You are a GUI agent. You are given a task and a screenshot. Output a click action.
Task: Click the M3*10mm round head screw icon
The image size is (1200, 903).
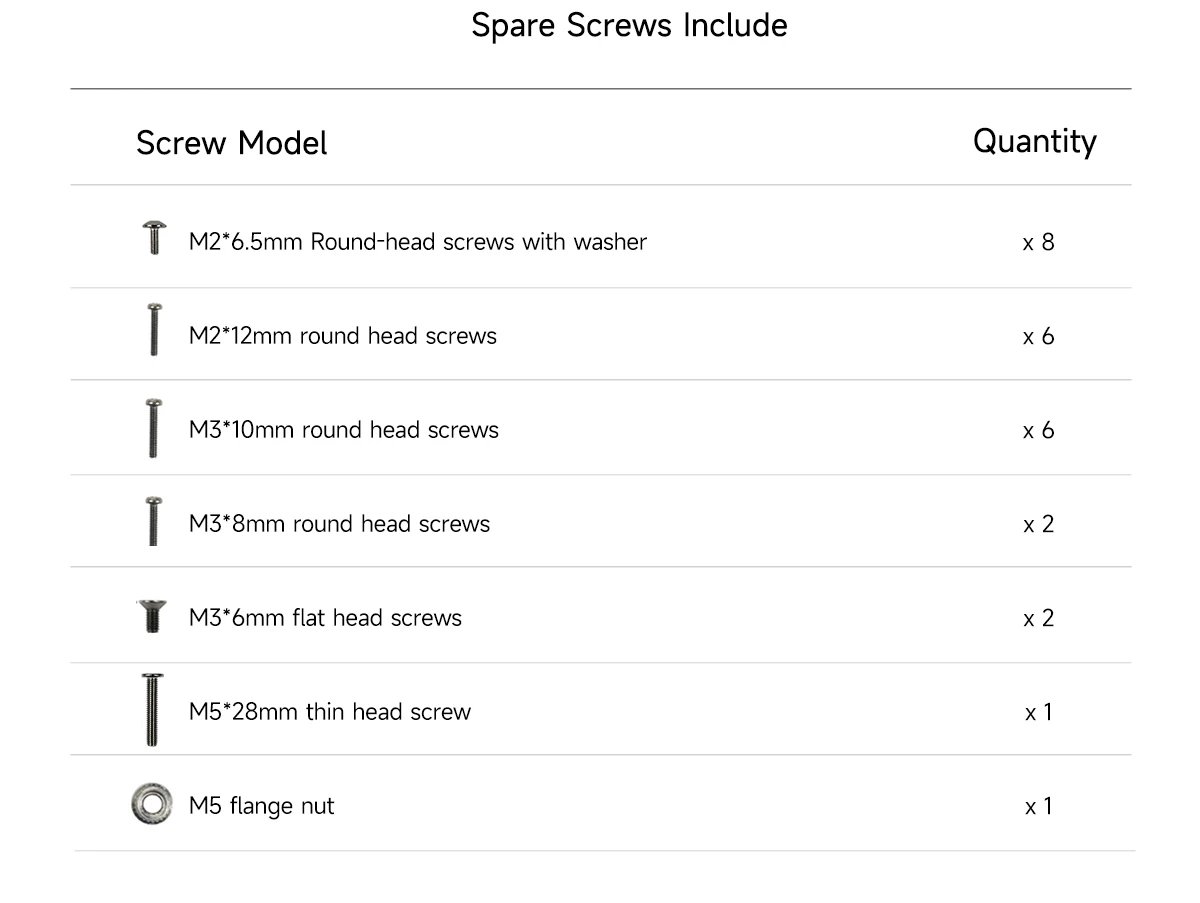tap(153, 428)
